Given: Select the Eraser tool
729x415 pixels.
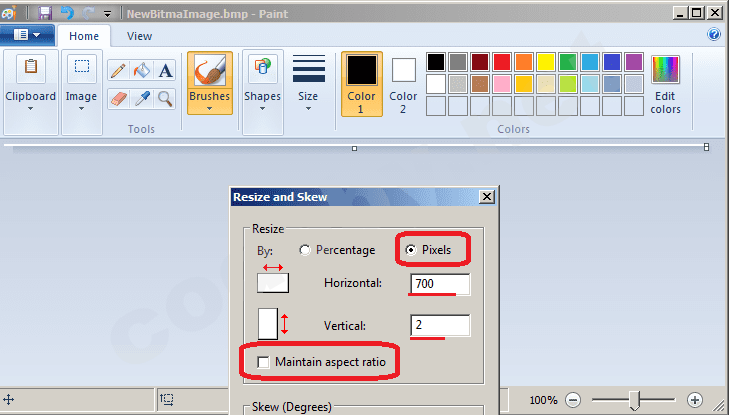Looking at the screenshot, I should (119, 99).
